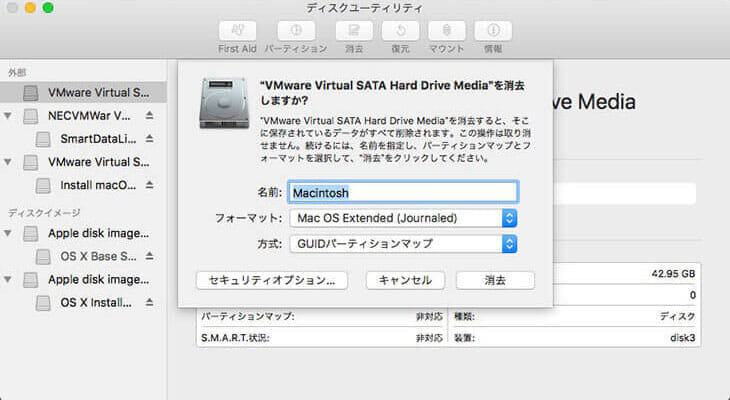Eject the OS X Install... volume

149,302
